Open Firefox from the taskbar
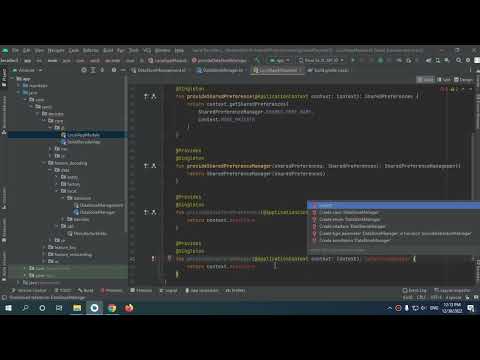 click(x=129, y=308)
